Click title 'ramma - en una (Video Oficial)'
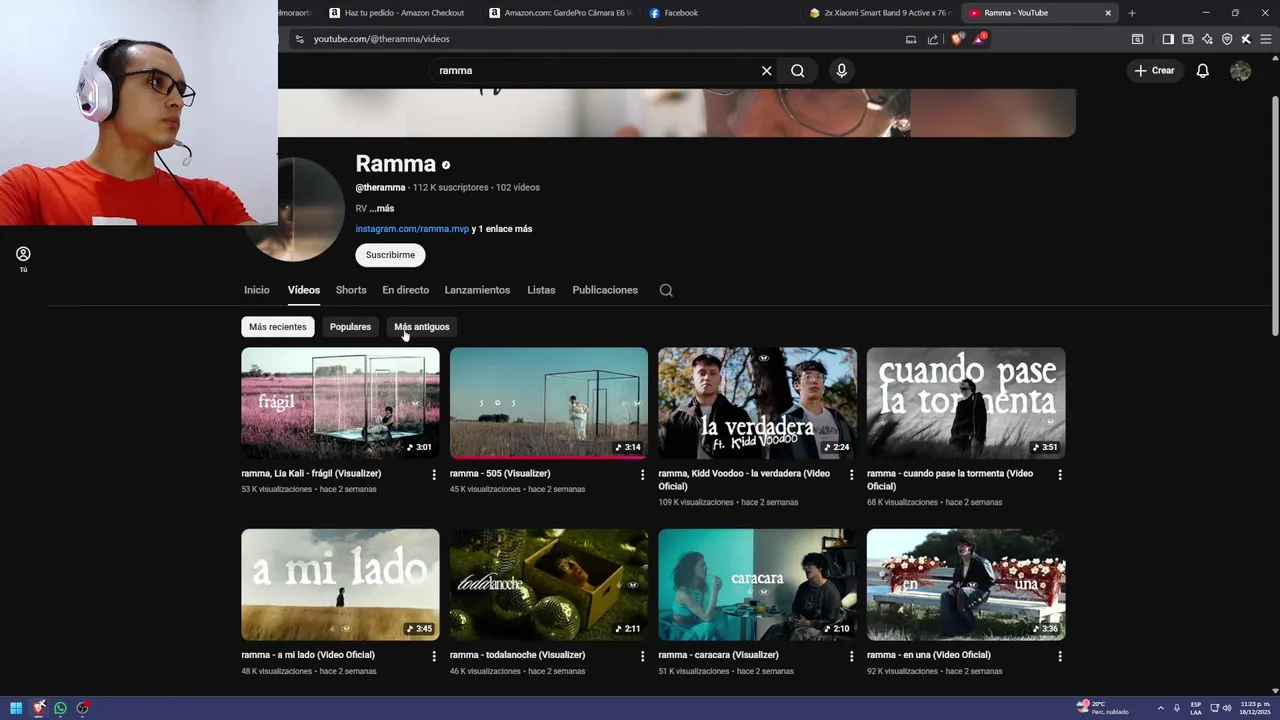The width and height of the screenshot is (1280, 720). pyautogui.click(x=929, y=655)
